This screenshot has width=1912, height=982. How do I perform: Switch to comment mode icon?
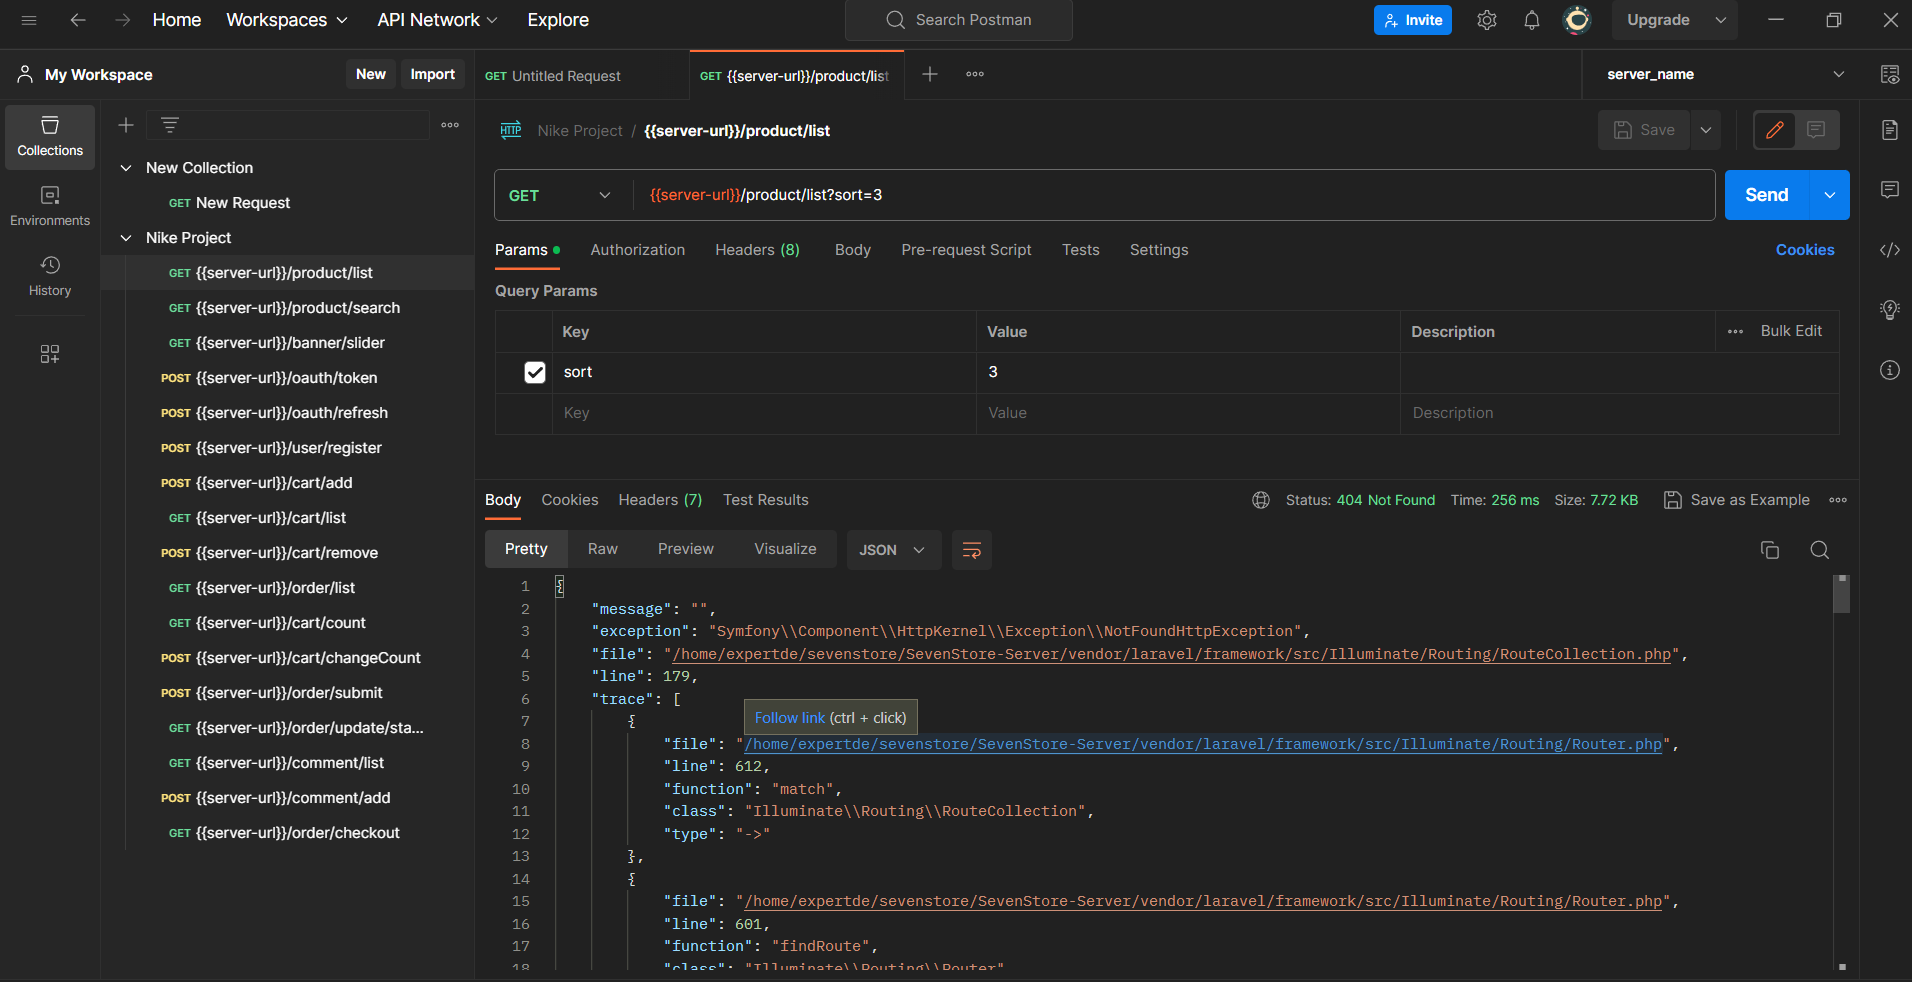click(1817, 130)
